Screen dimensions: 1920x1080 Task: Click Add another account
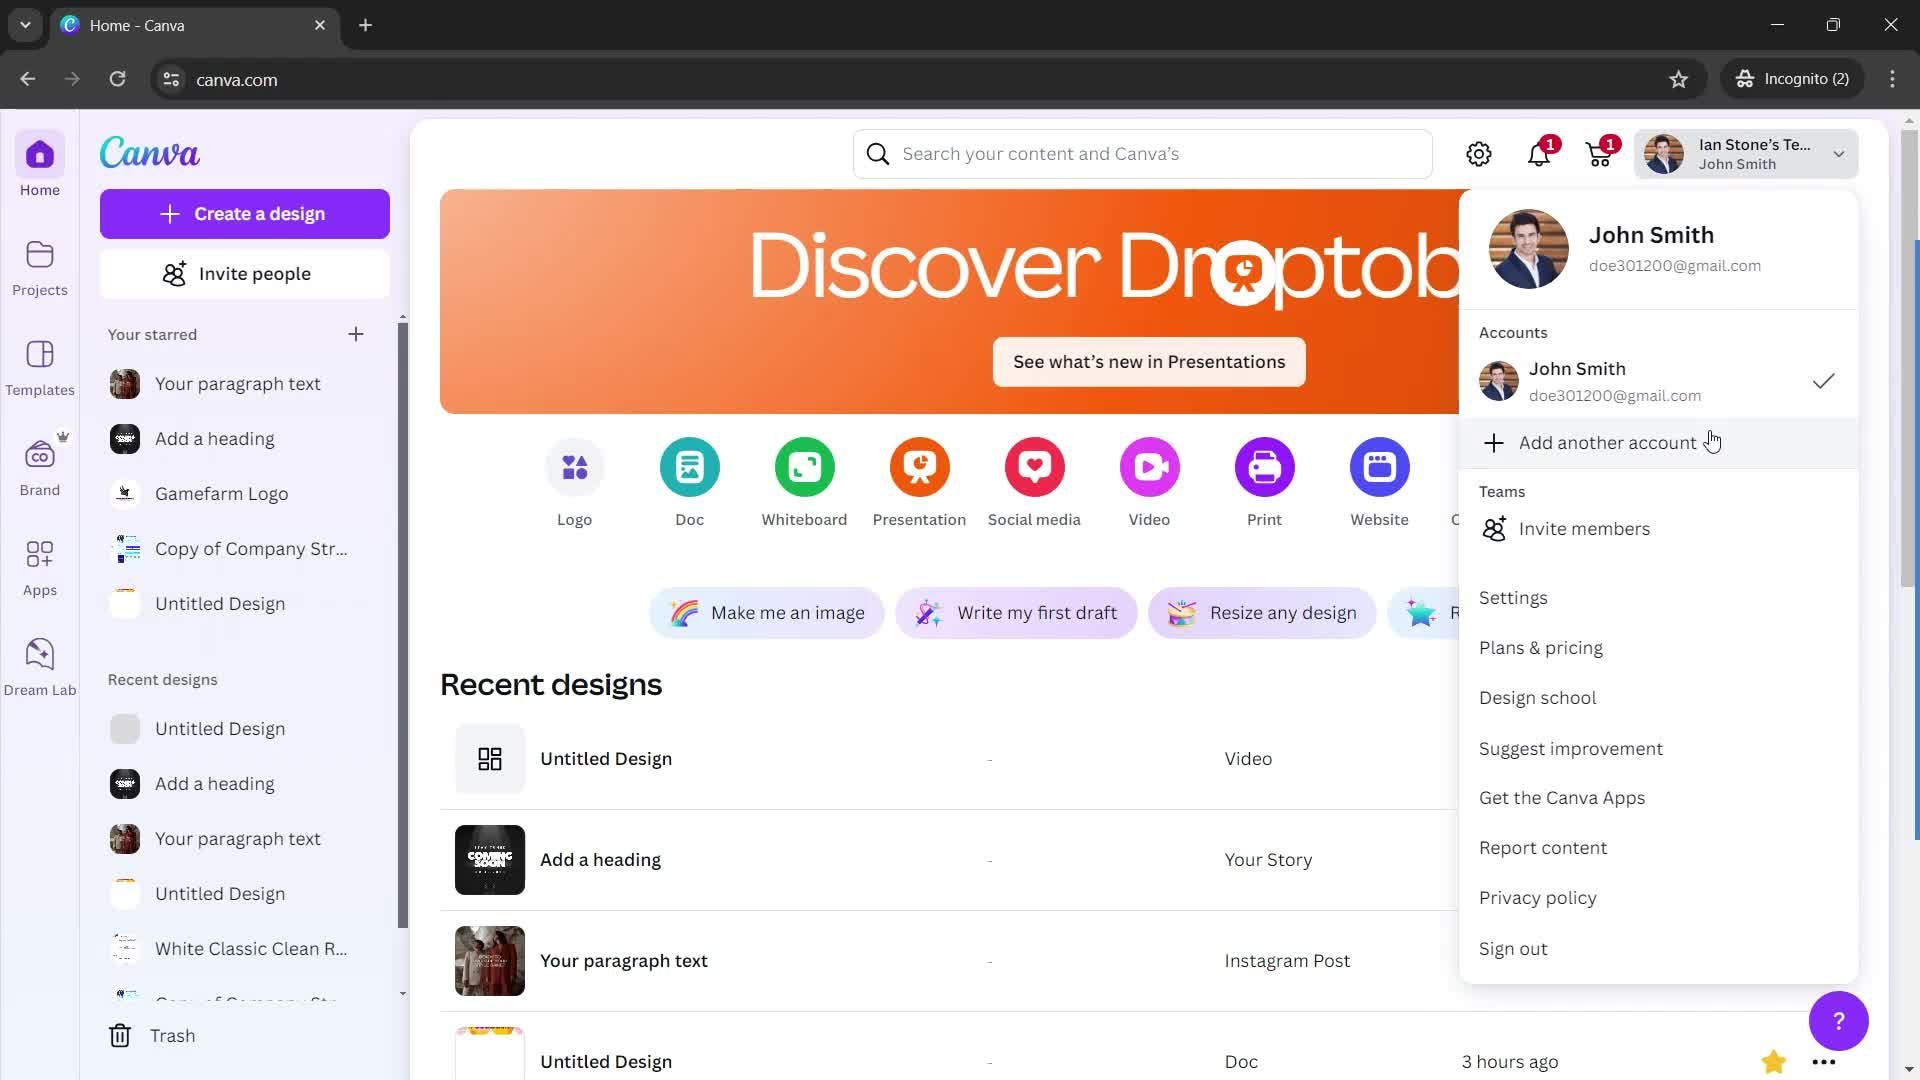pyautogui.click(x=1658, y=443)
